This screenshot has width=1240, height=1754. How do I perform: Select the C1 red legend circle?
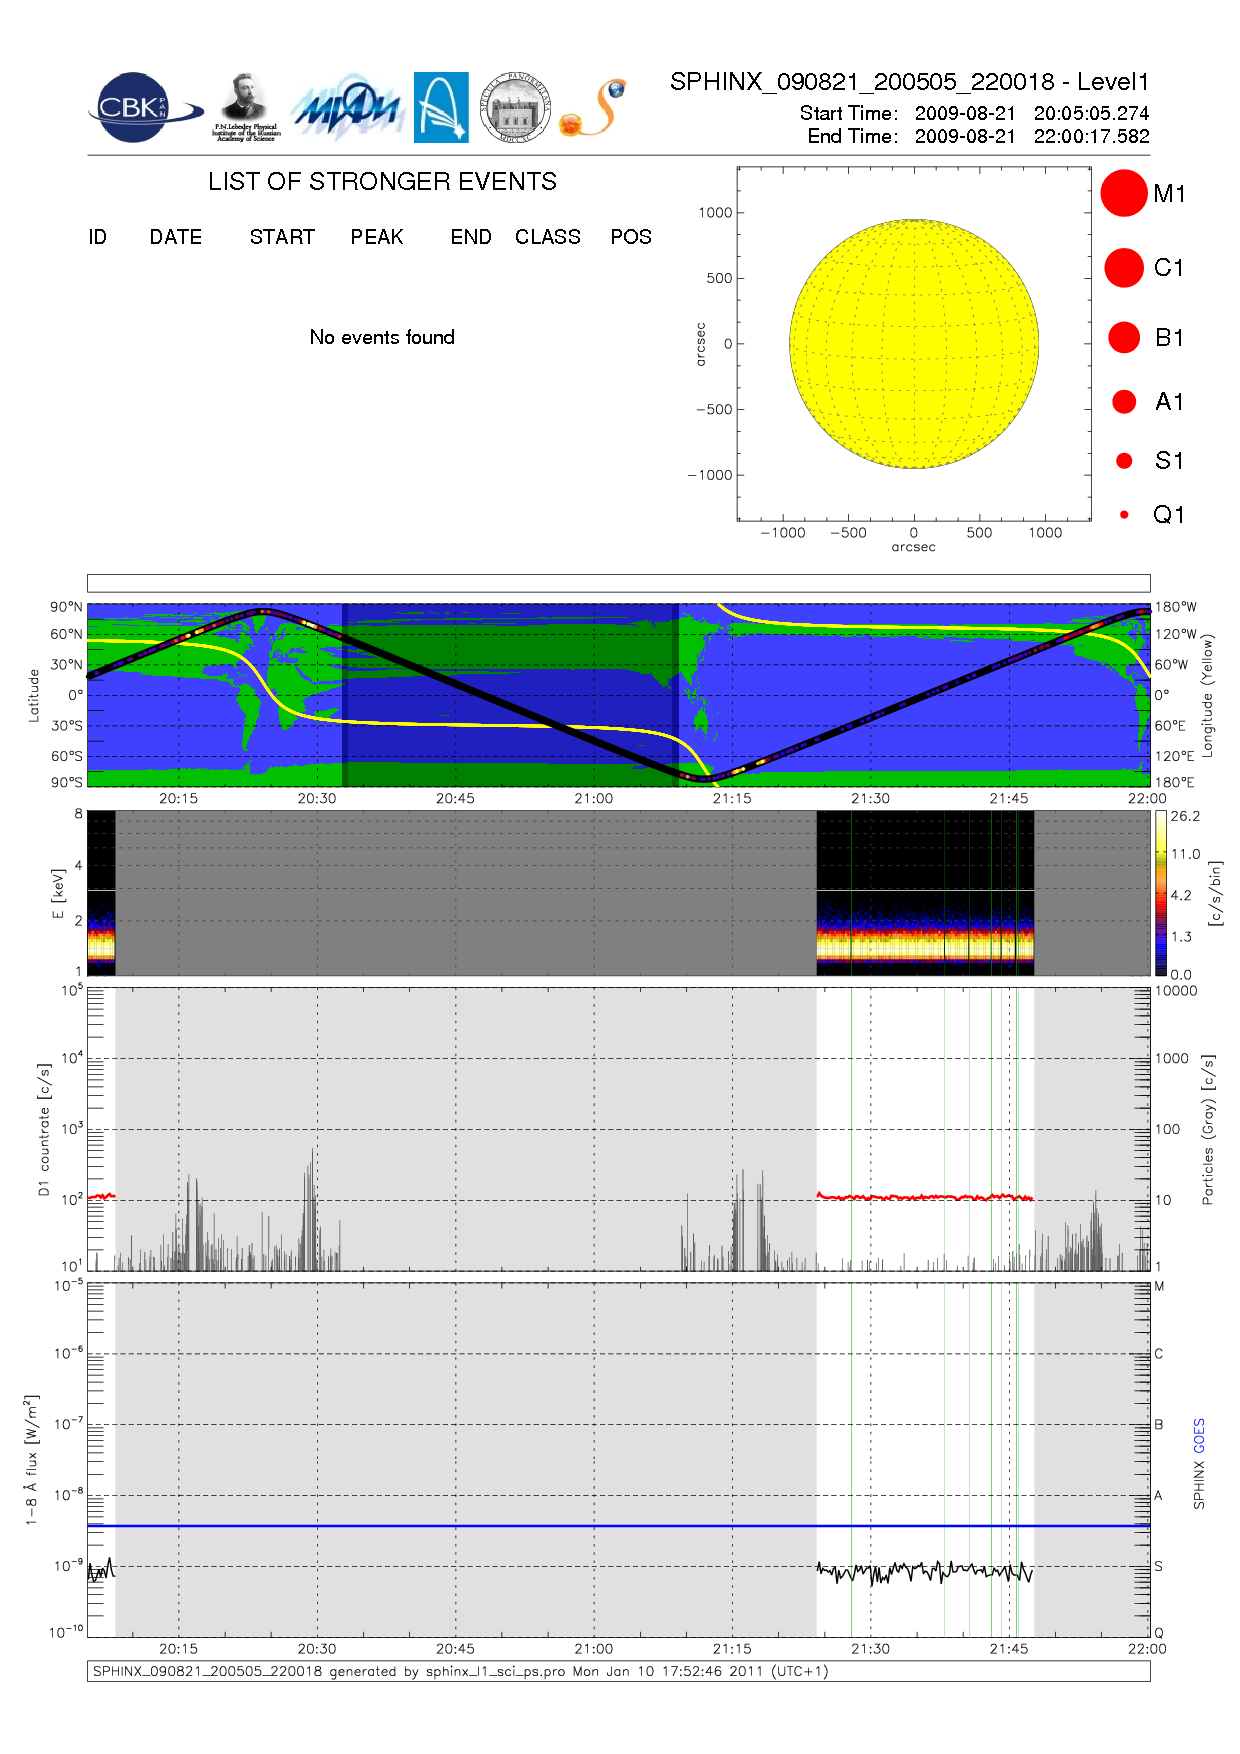click(x=1124, y=268)
